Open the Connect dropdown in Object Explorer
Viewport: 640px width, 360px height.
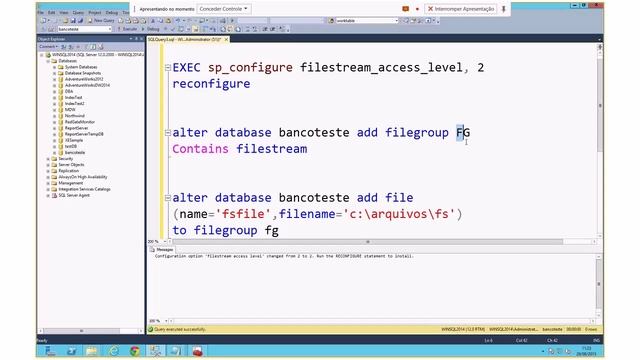[49, 47]
